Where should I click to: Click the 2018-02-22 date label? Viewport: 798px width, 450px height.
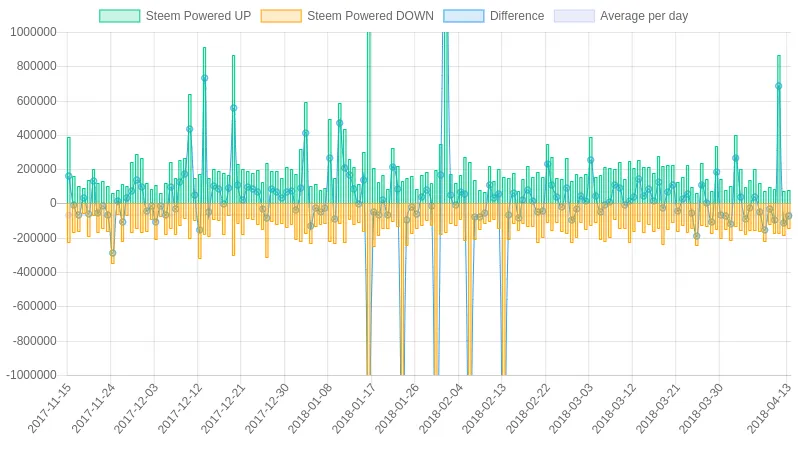coord(528,408)
